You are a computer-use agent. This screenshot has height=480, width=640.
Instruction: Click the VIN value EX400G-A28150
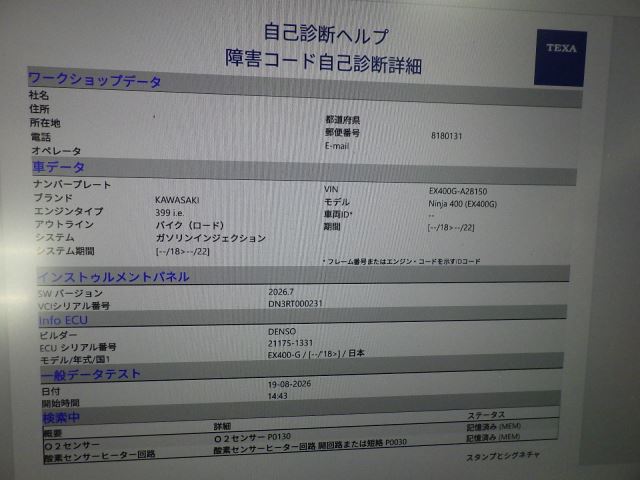pyautogui.click(x=458, y=191)
